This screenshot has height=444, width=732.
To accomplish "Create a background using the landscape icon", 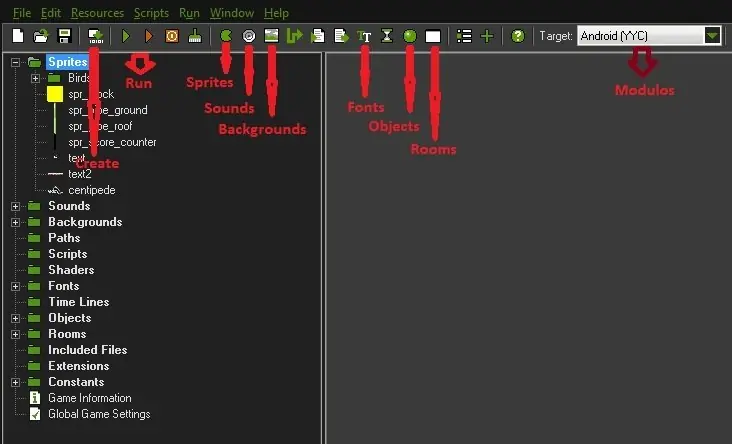I will [271, 36].
